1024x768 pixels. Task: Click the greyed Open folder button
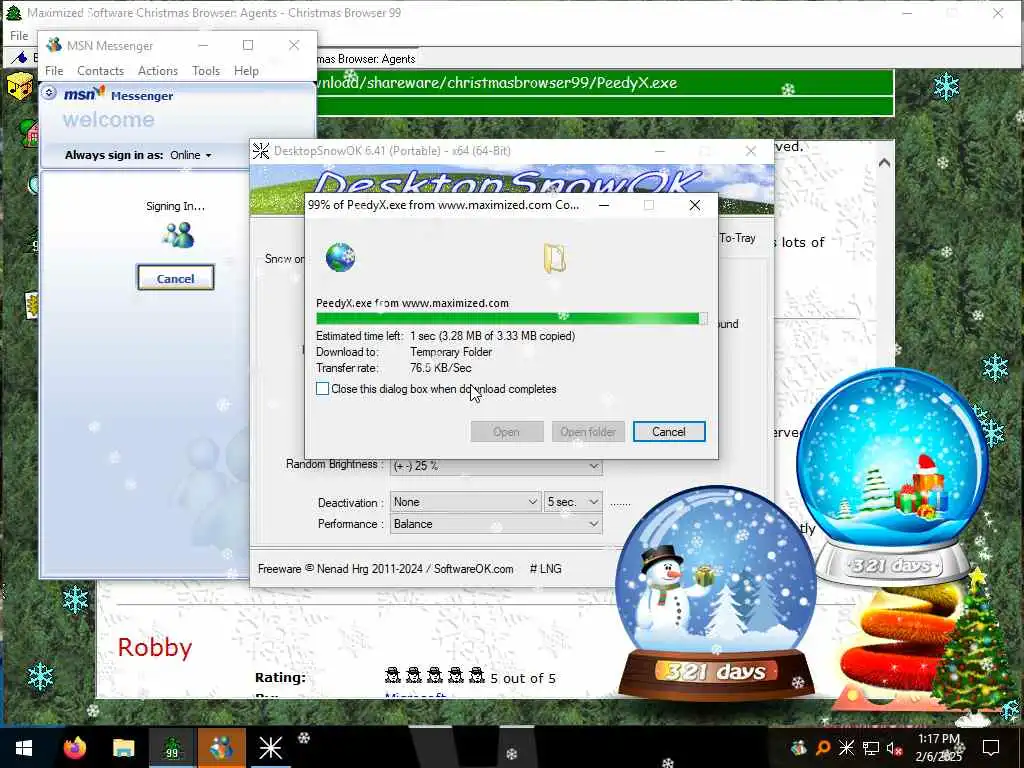[588, 432]
